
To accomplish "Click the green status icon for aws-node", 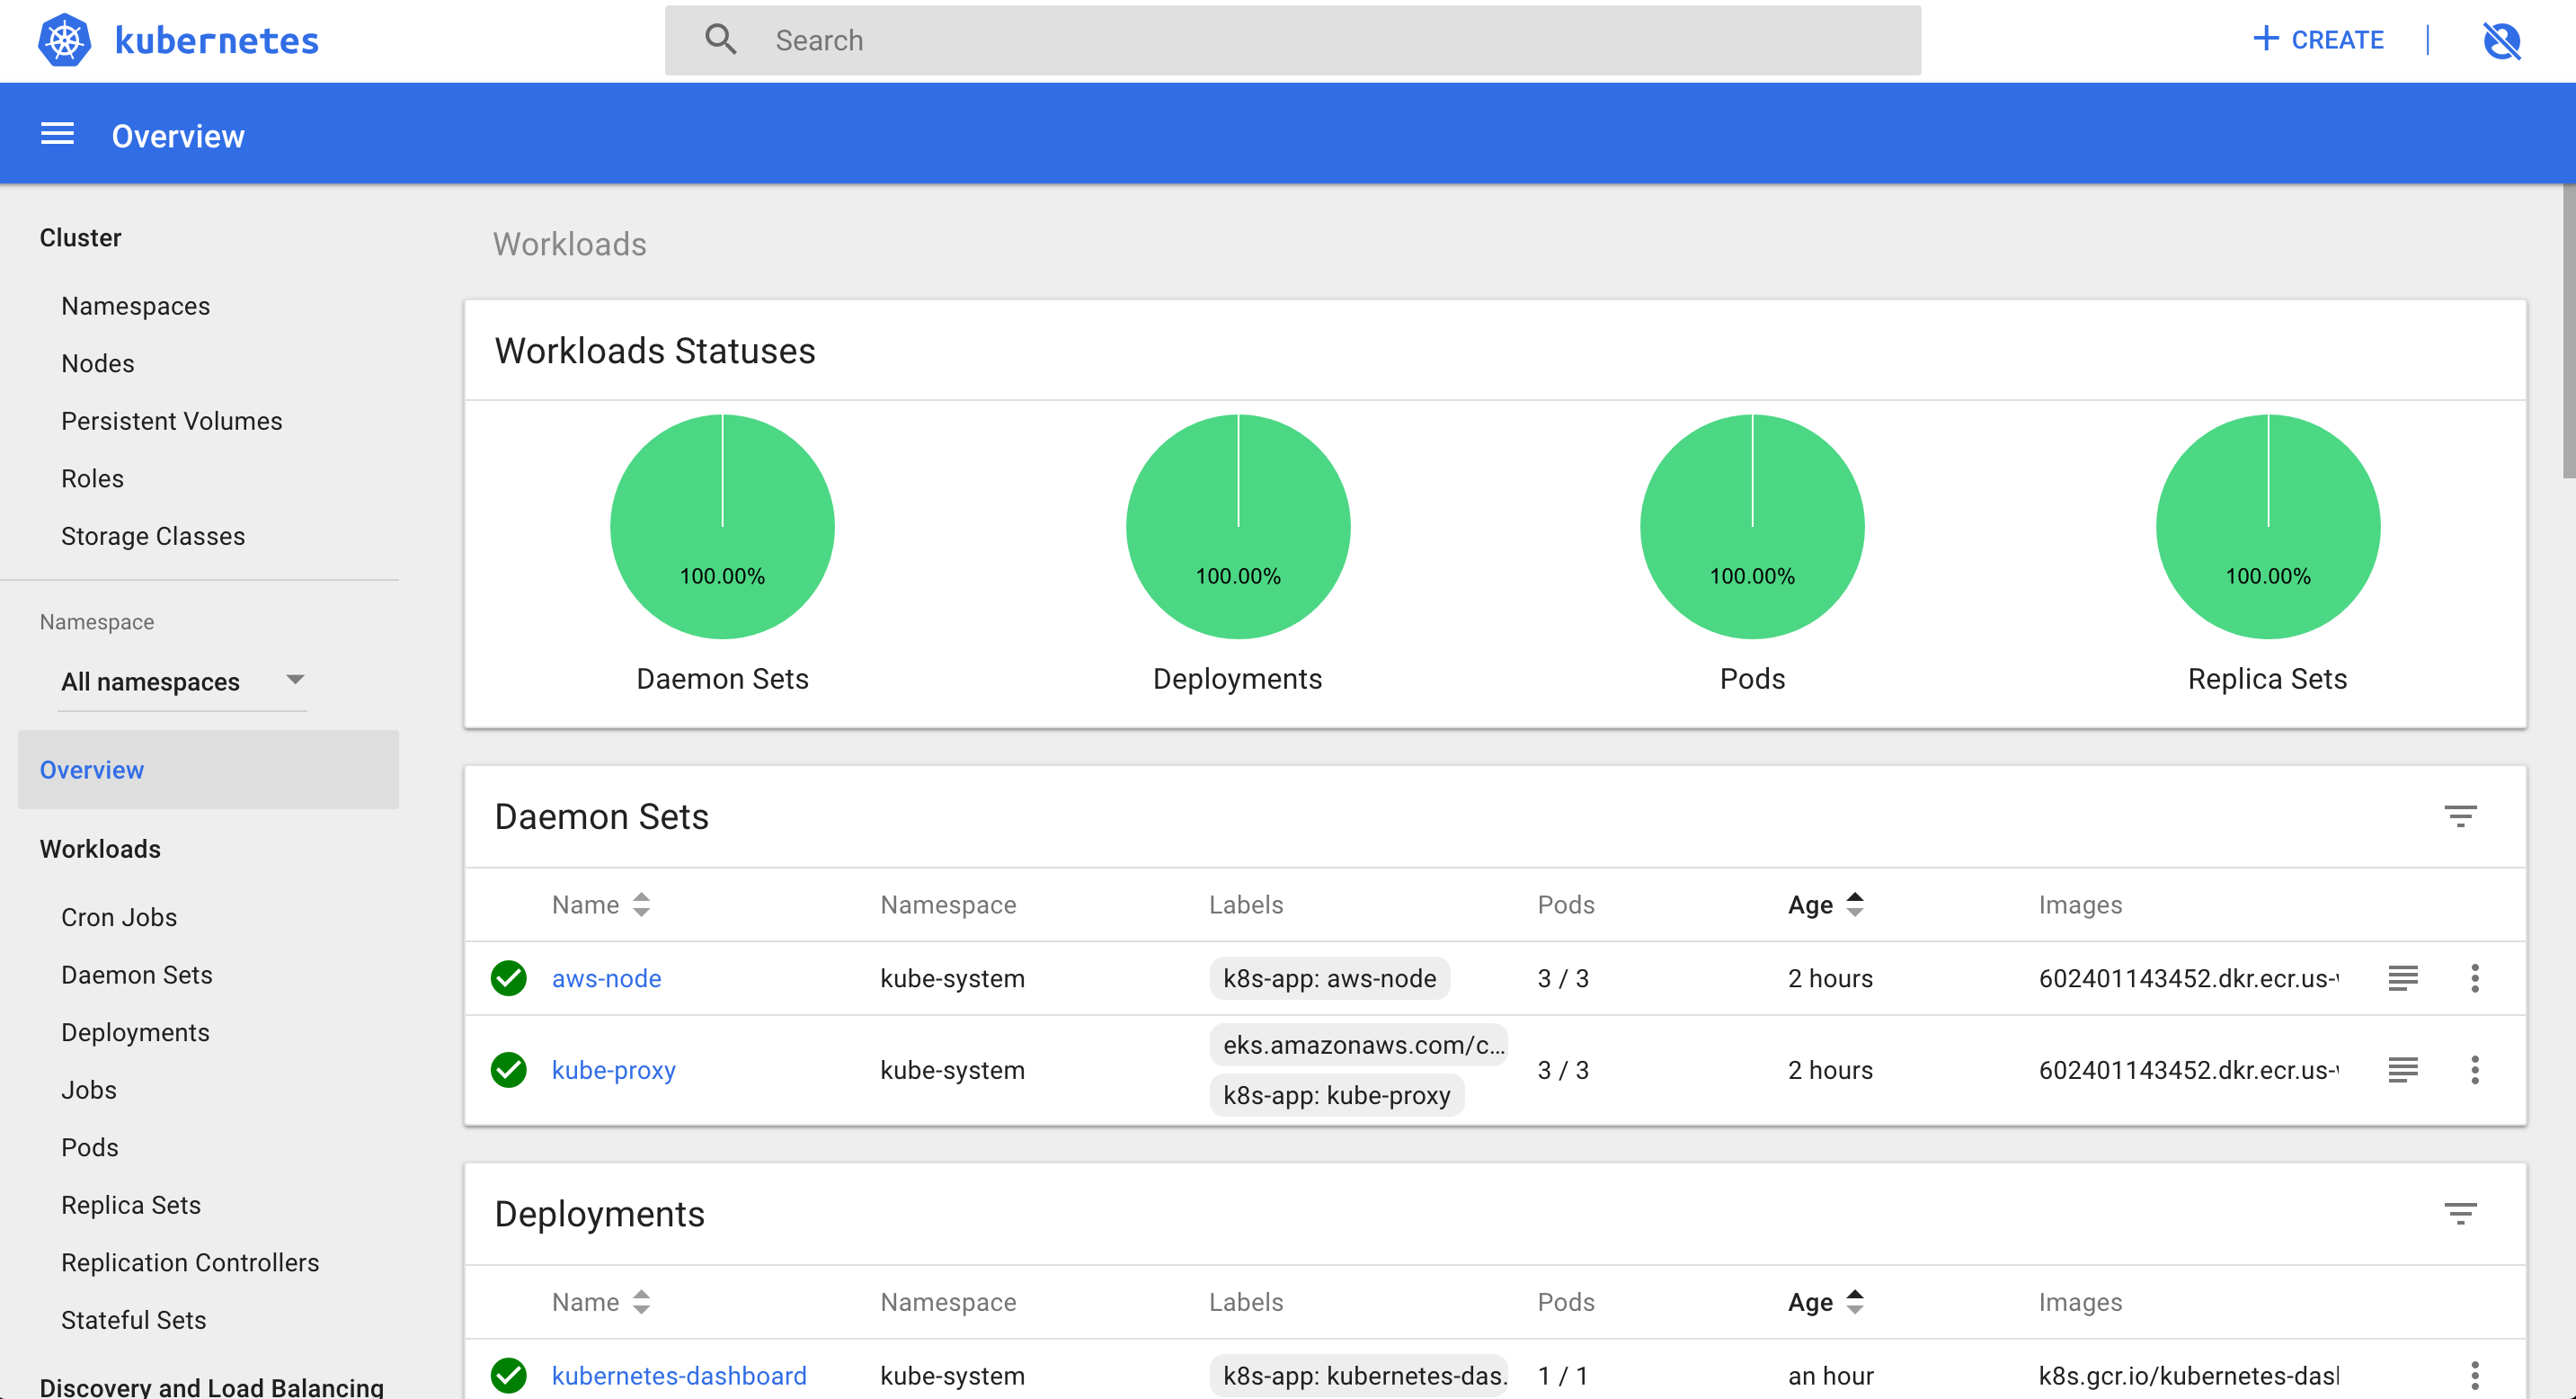I will [510, 978].
